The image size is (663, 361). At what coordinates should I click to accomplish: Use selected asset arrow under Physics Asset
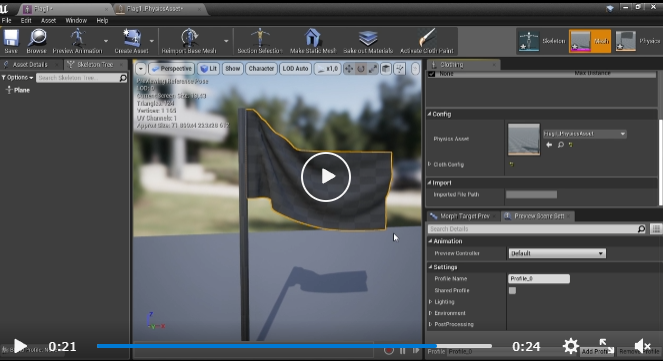(549, 145)
